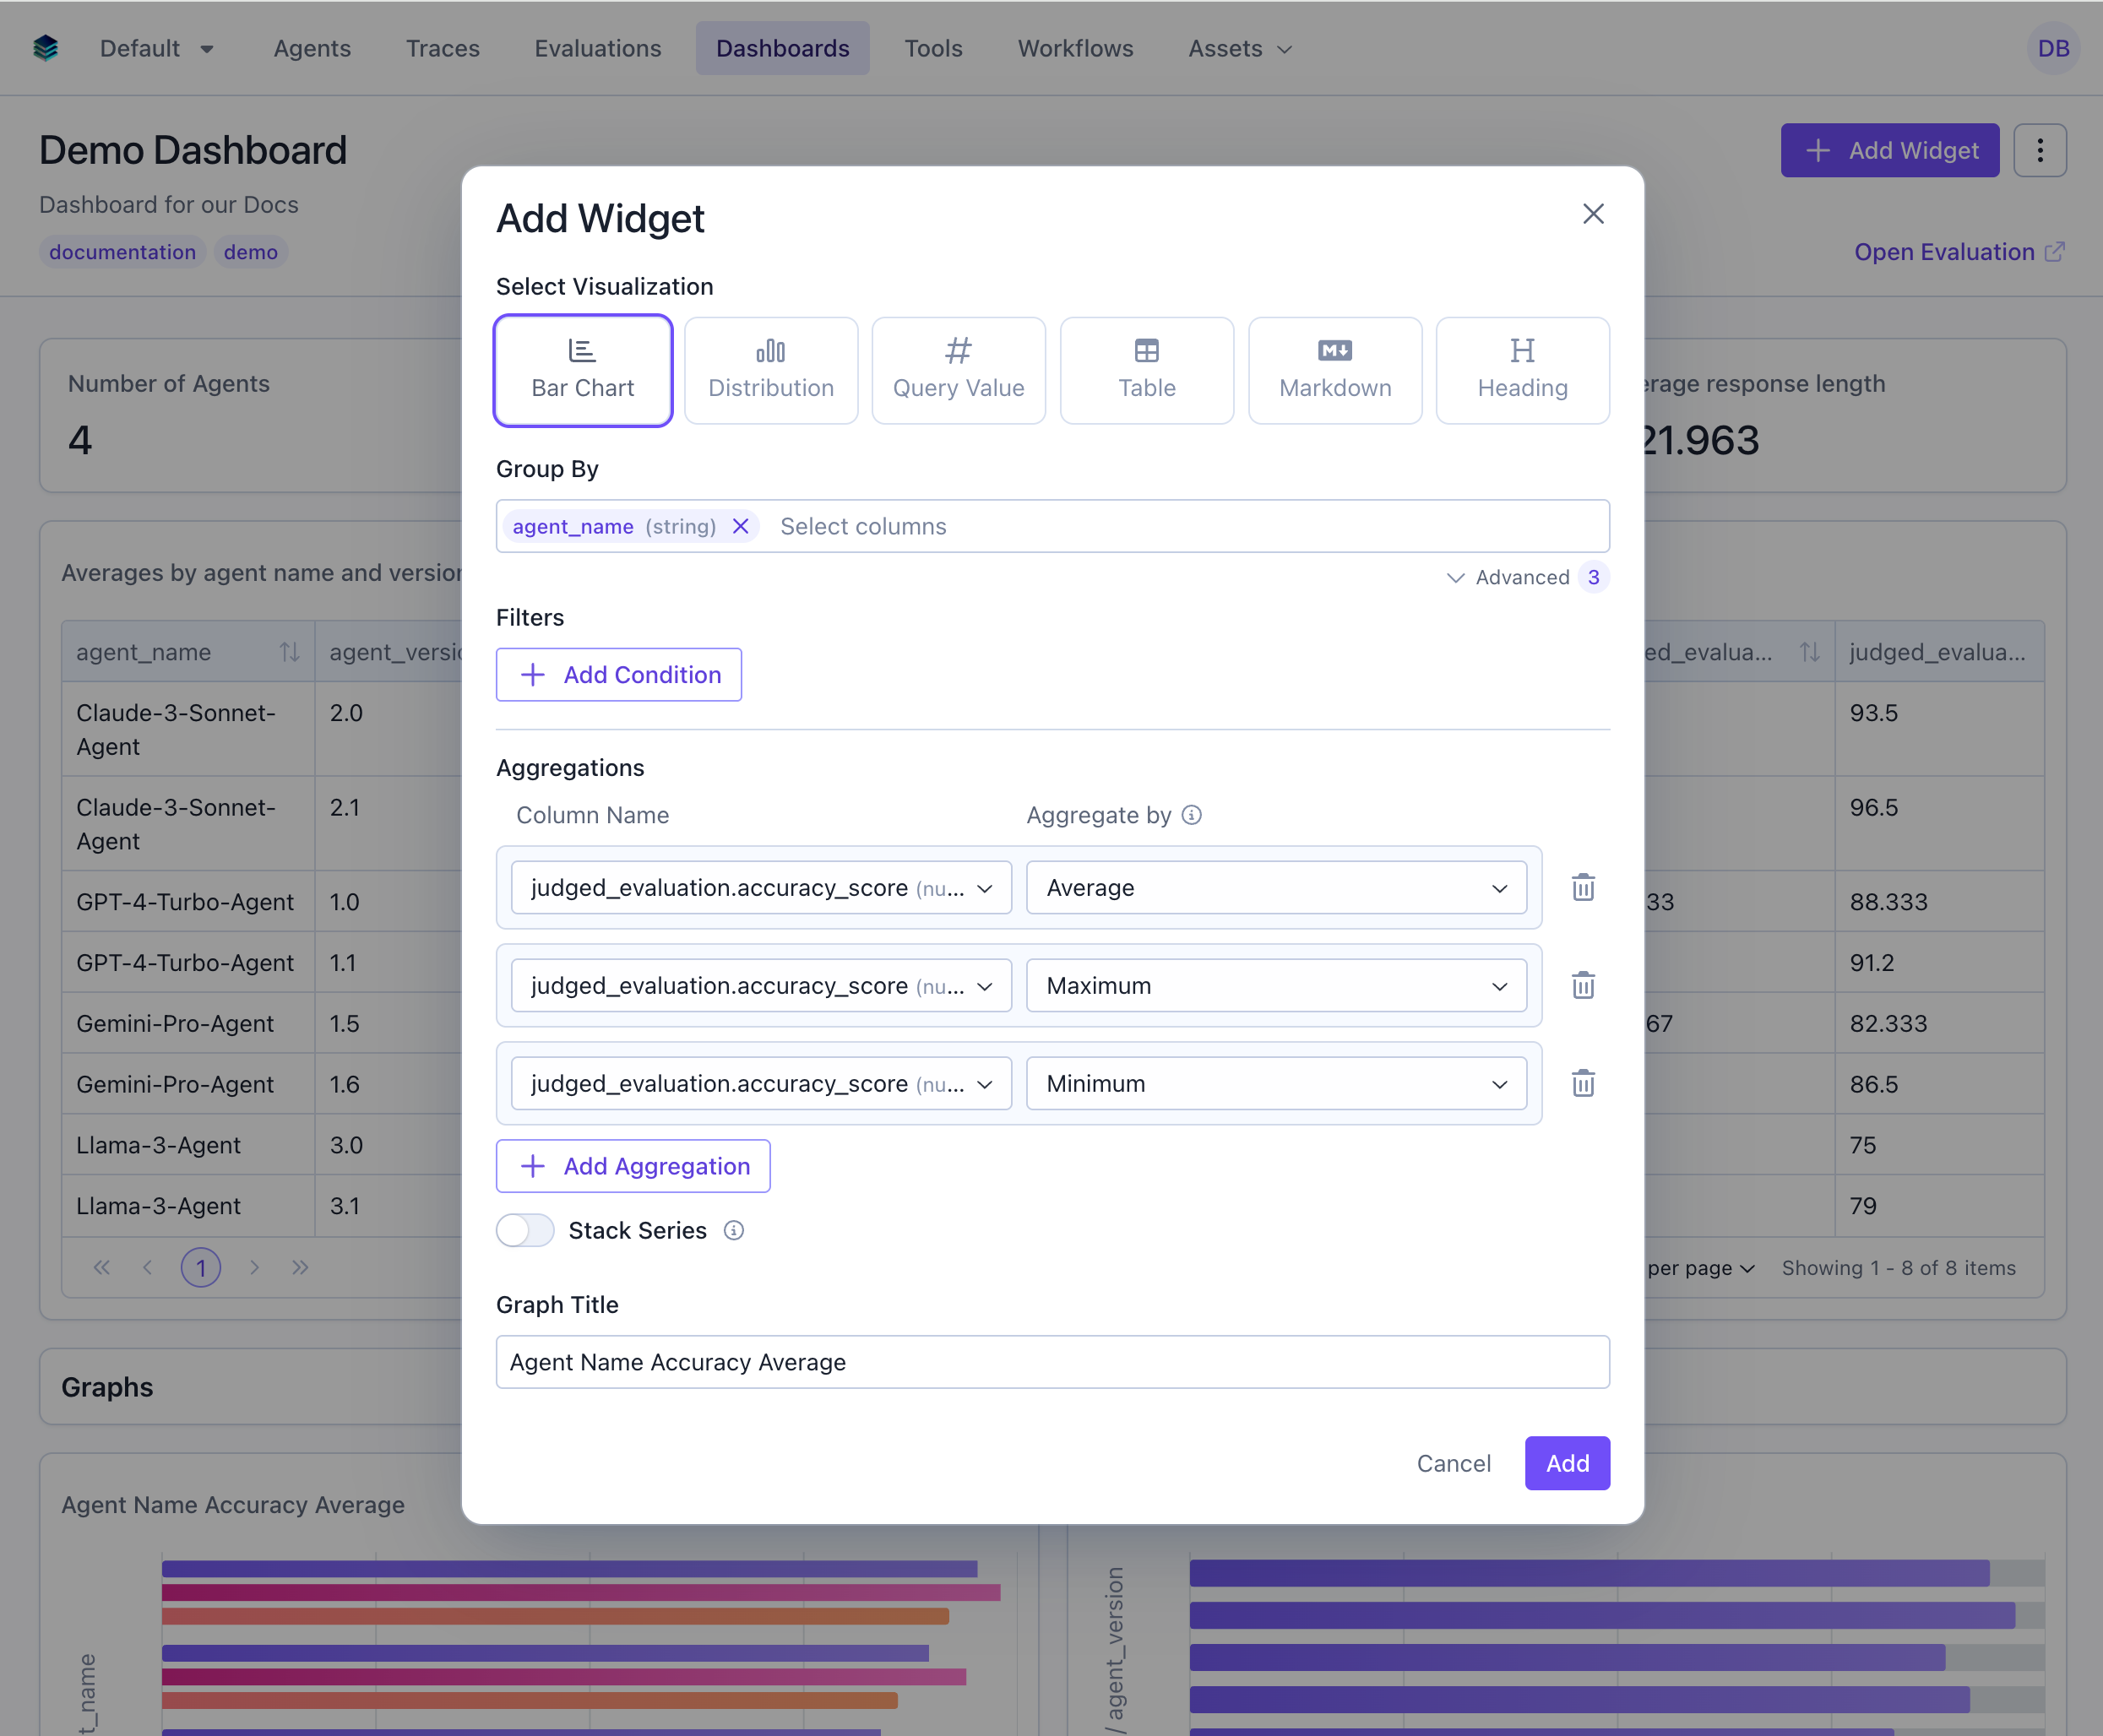Open the Evaluations tab

pos(597,47)
